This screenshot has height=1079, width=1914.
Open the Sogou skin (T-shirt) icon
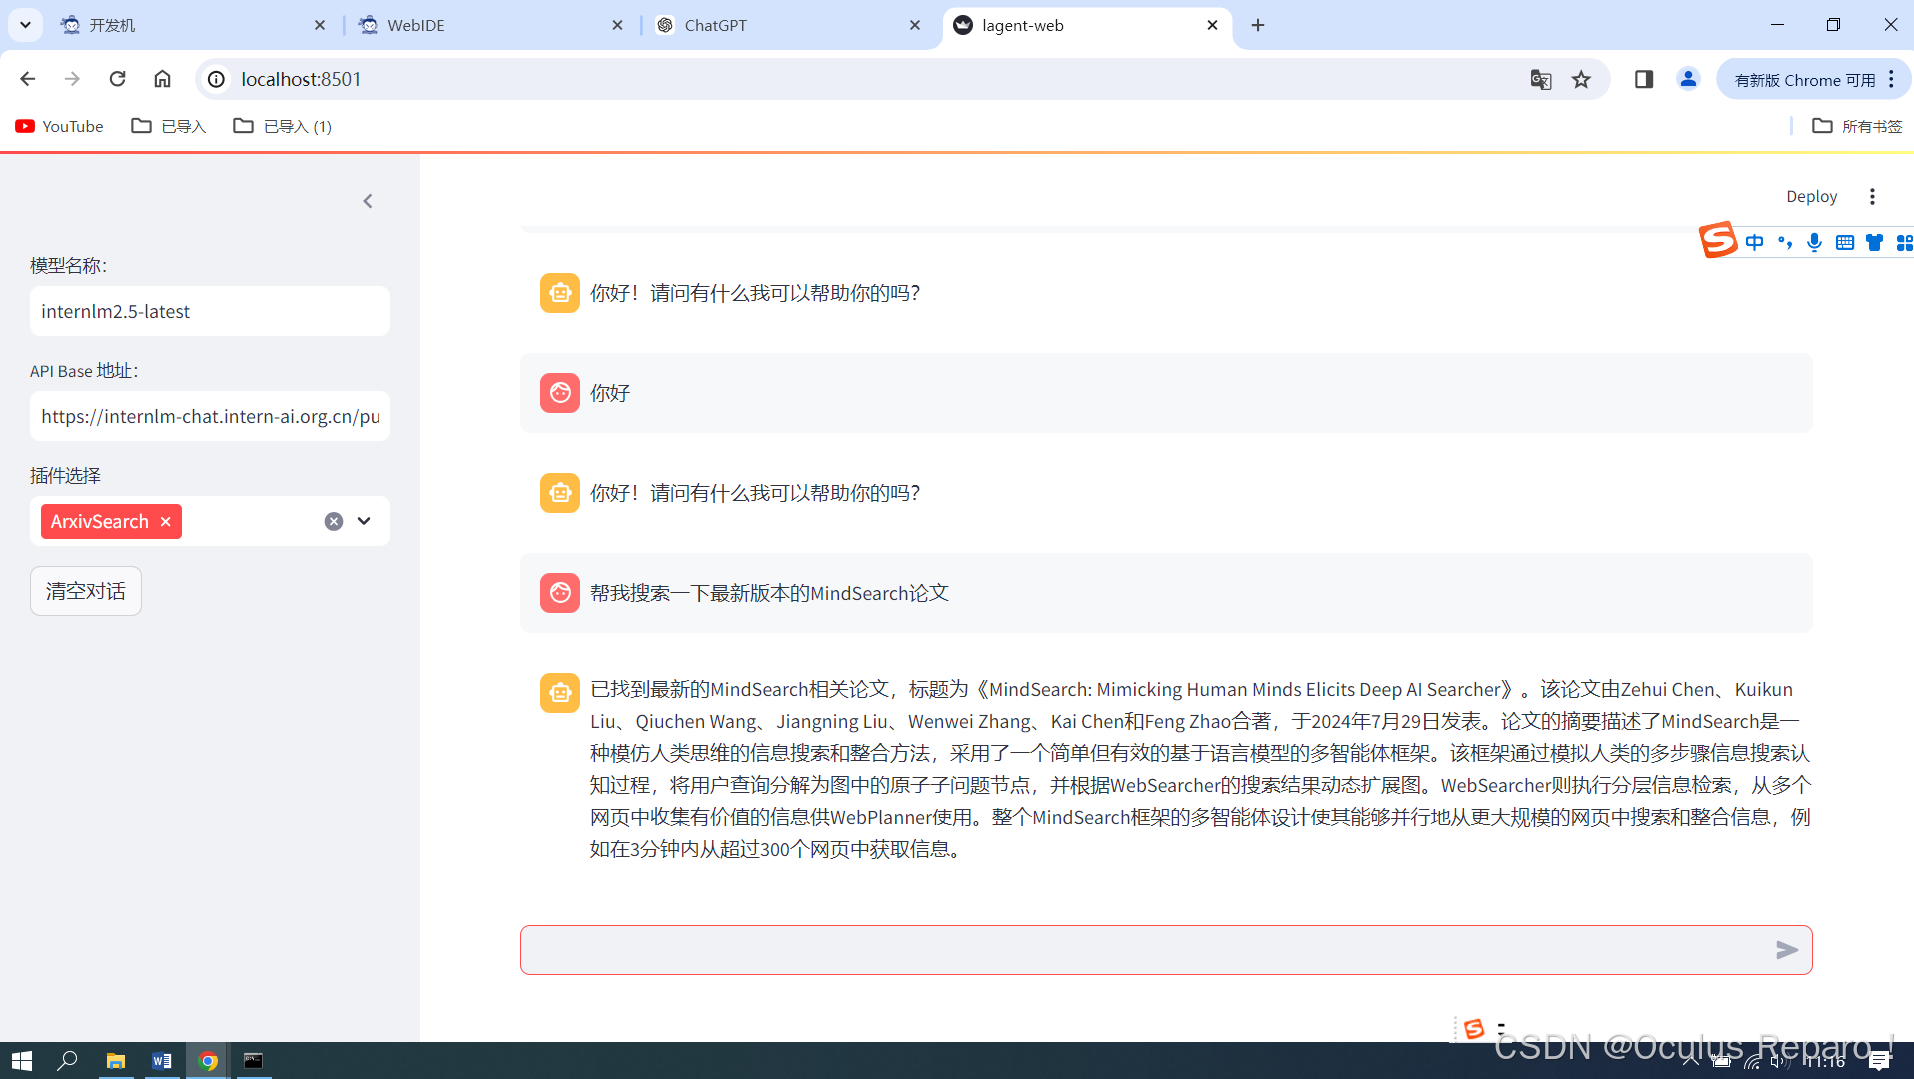click(x=1874, y=242)
